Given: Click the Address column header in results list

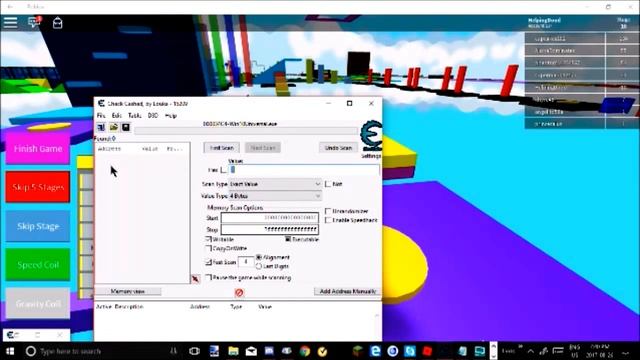Looking at the screenshot, I should click(x=109, y=149).
